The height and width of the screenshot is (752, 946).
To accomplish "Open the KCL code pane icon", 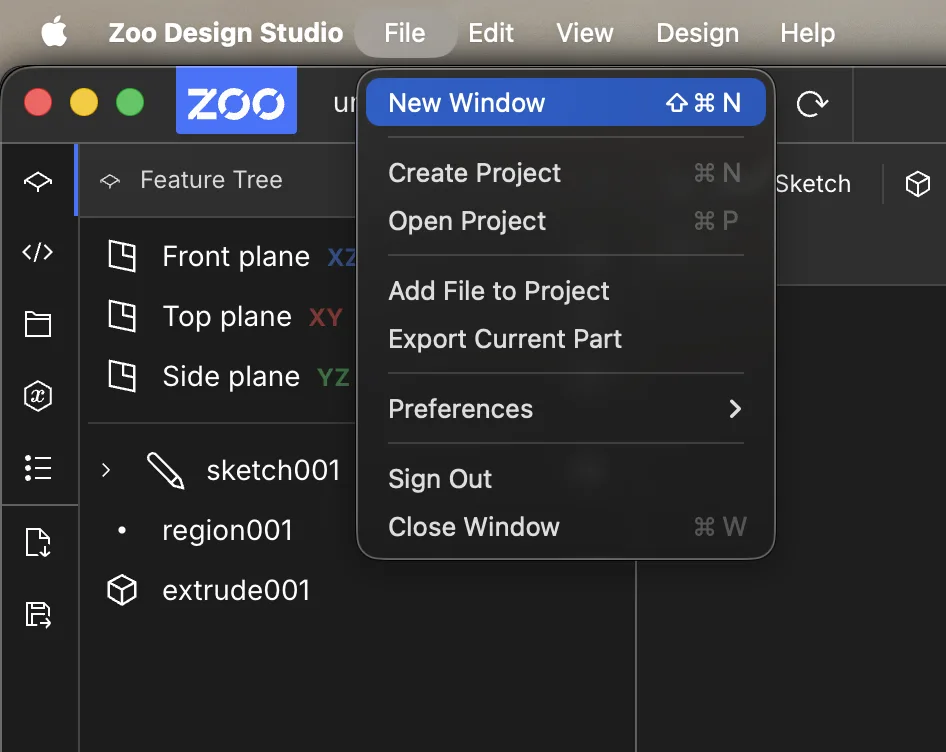I will coord(38,252).
